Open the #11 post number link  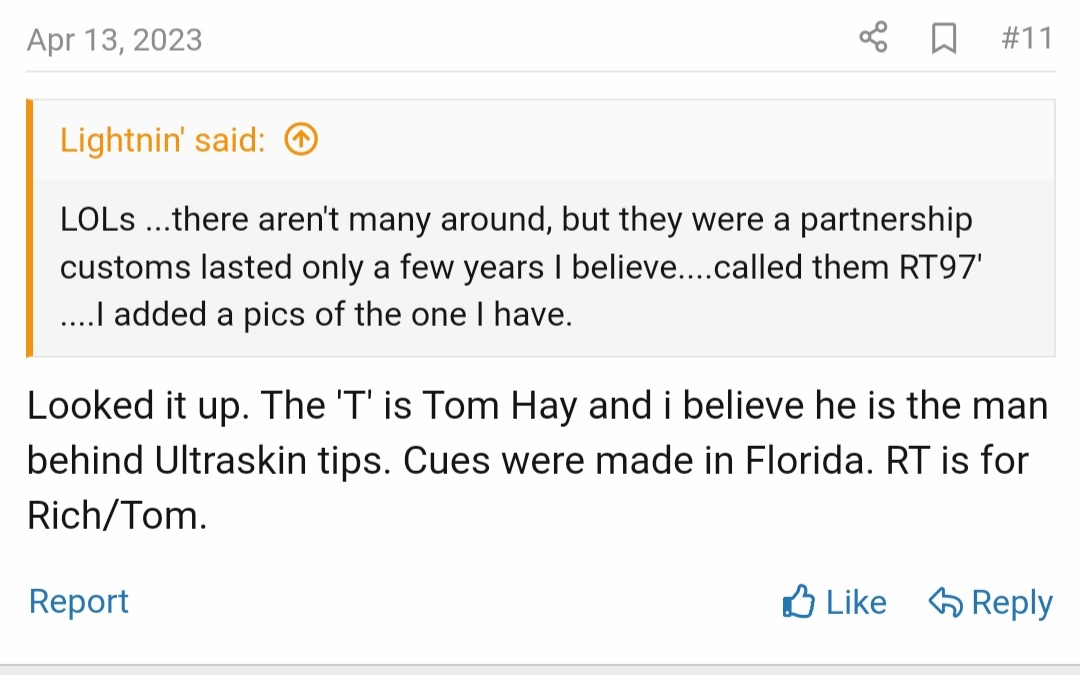point(1026,39)
